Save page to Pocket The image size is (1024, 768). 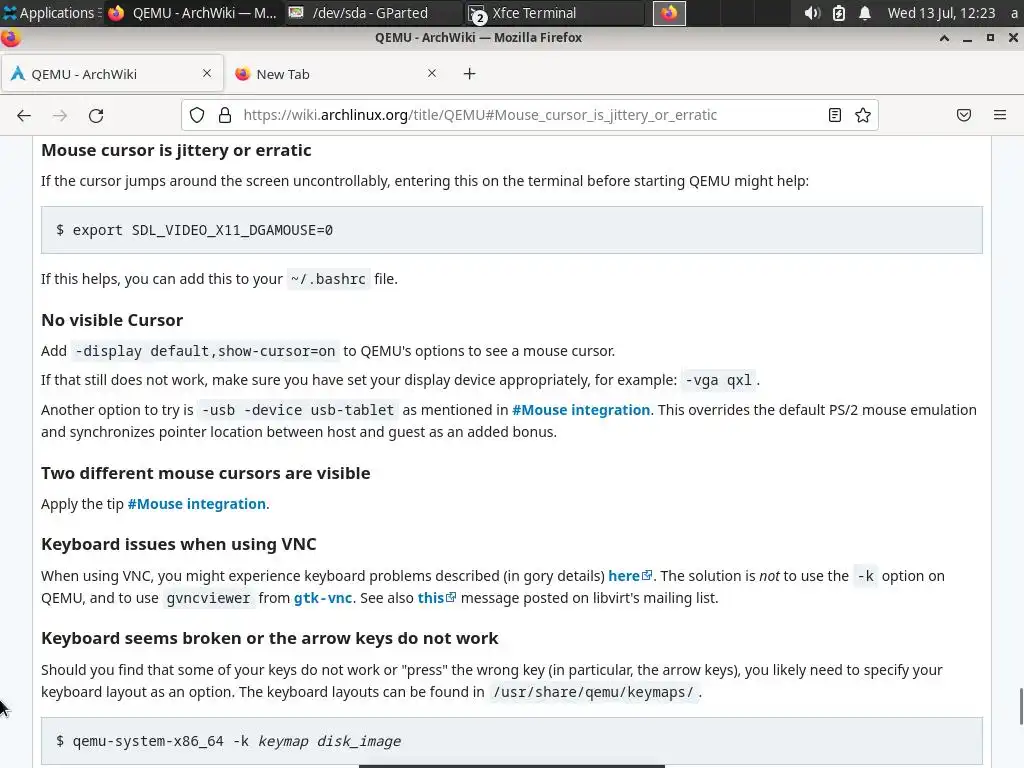point(964,116)
